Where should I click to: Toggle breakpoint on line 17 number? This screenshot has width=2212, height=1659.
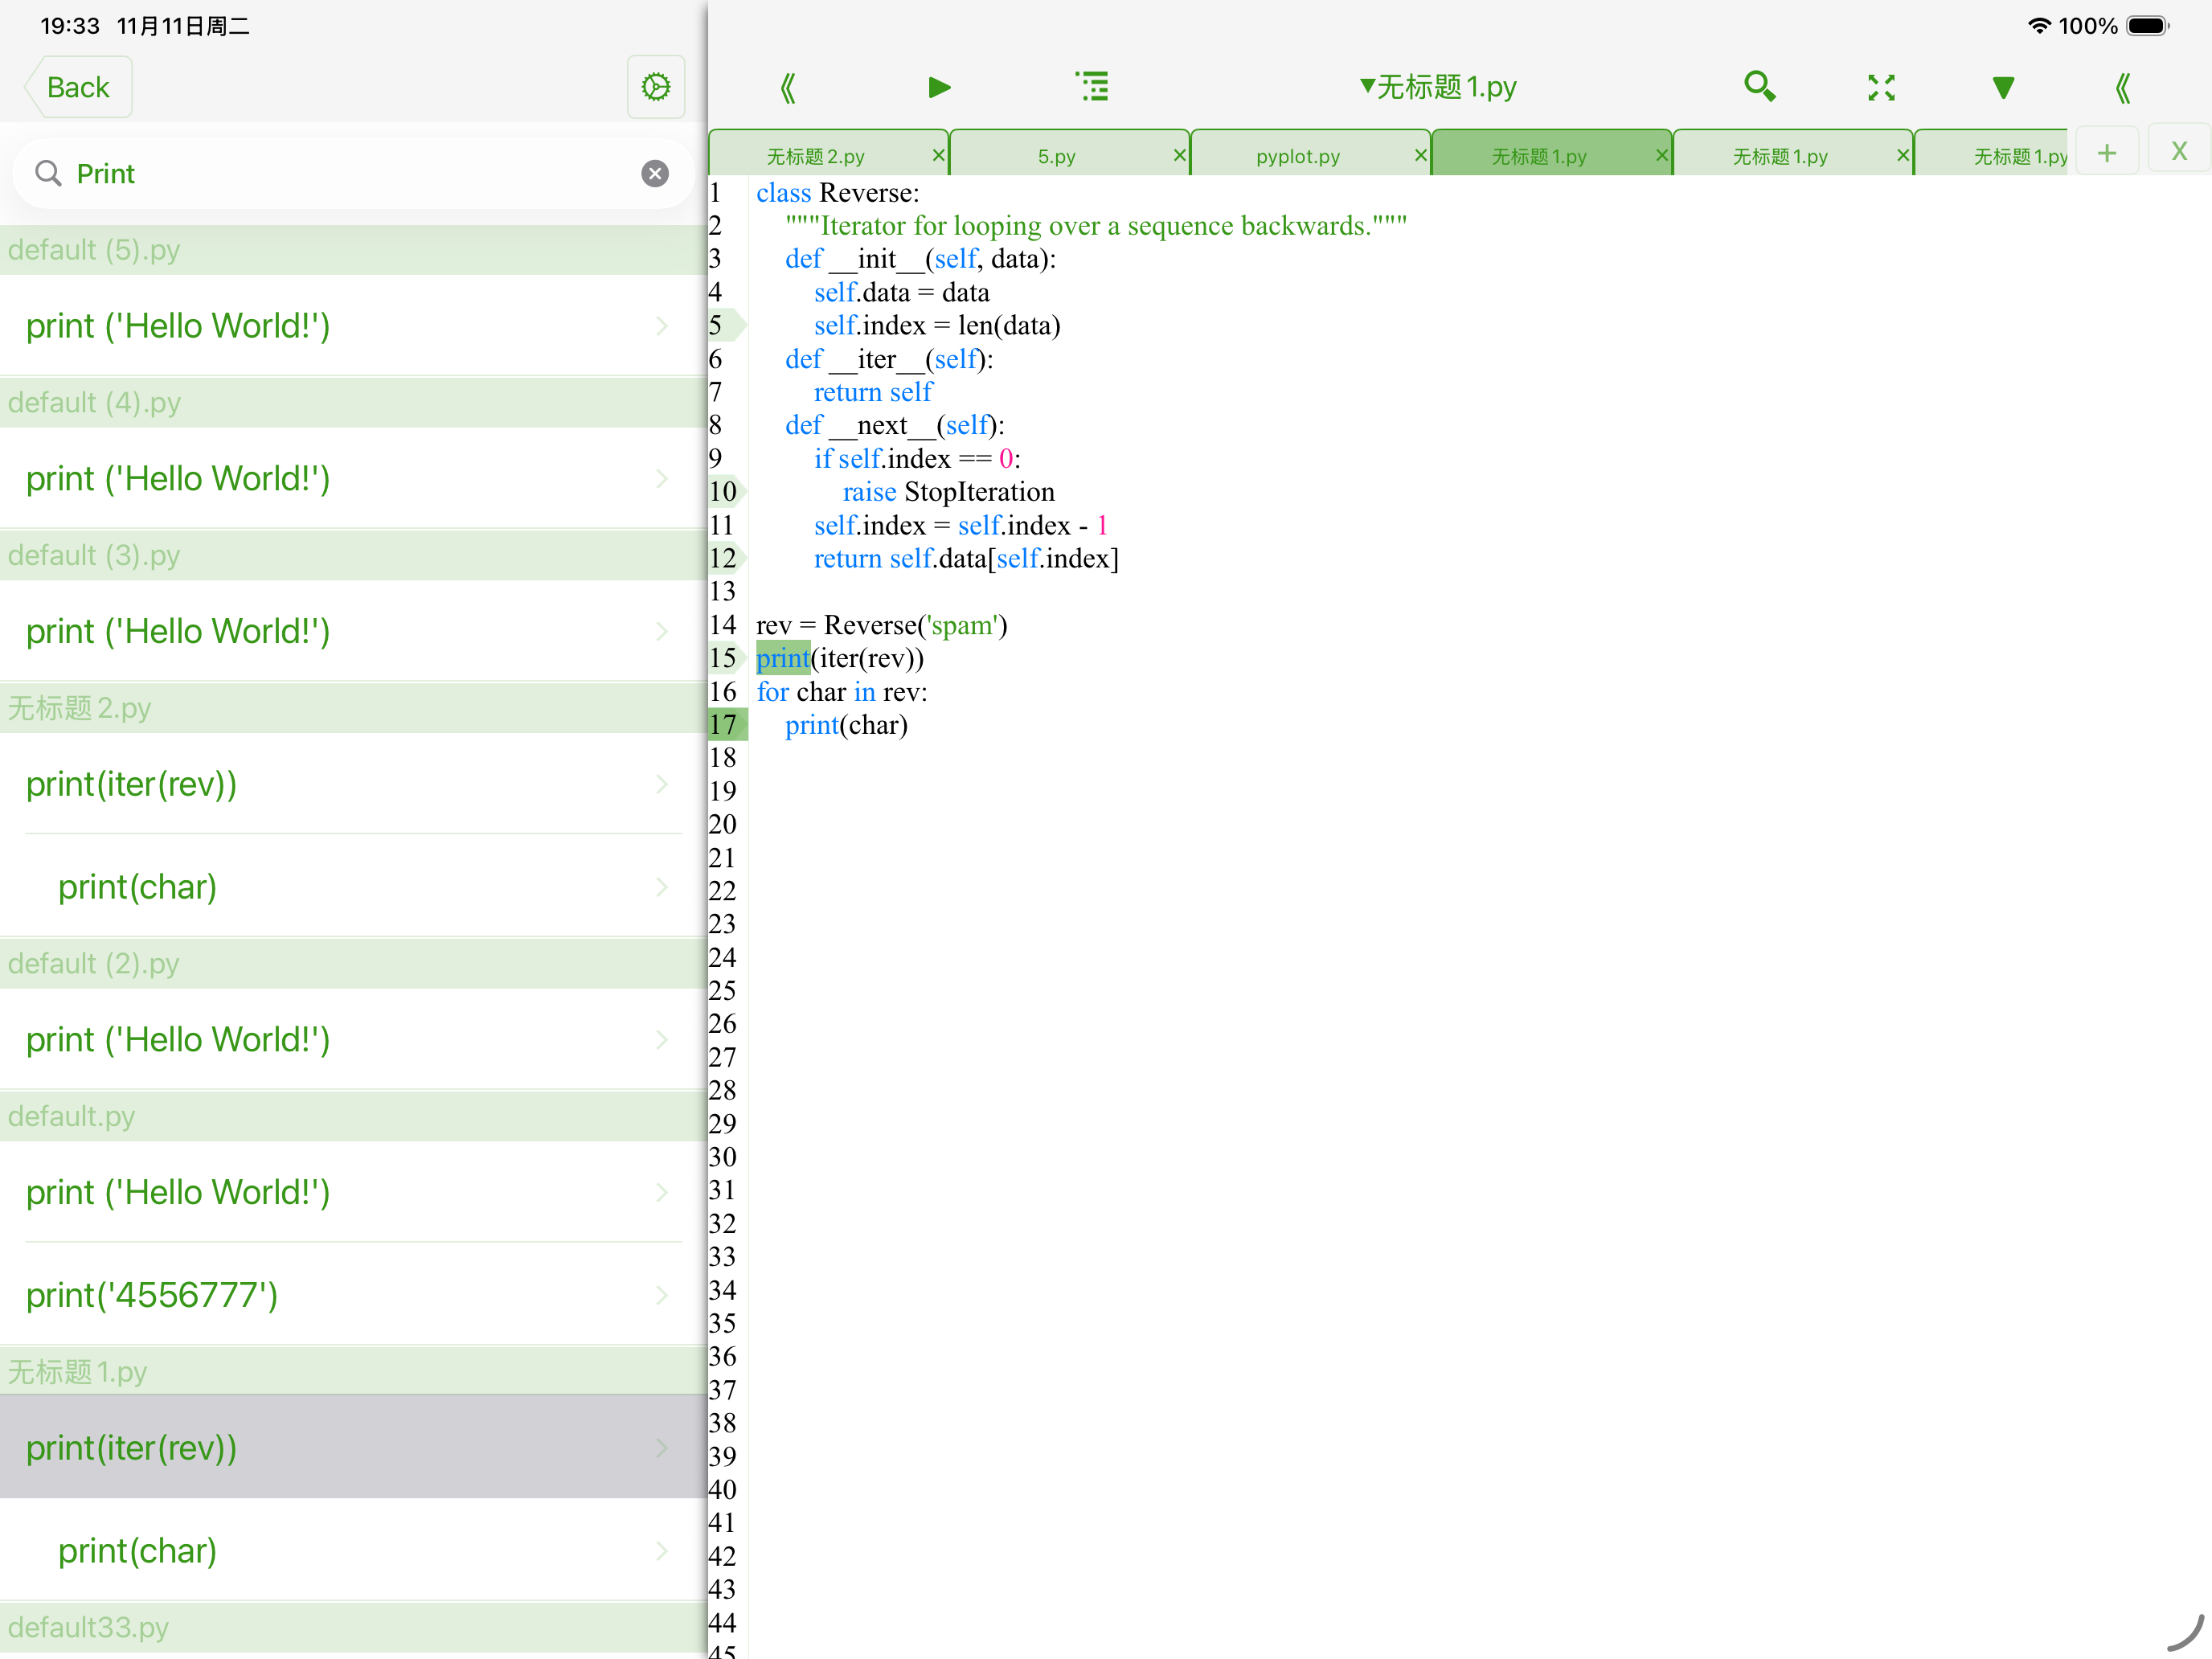point(723,725)
